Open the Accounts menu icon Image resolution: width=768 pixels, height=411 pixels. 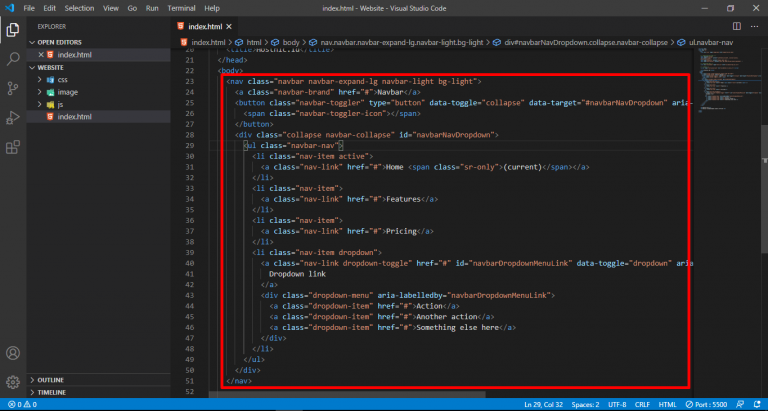point(13,353)
